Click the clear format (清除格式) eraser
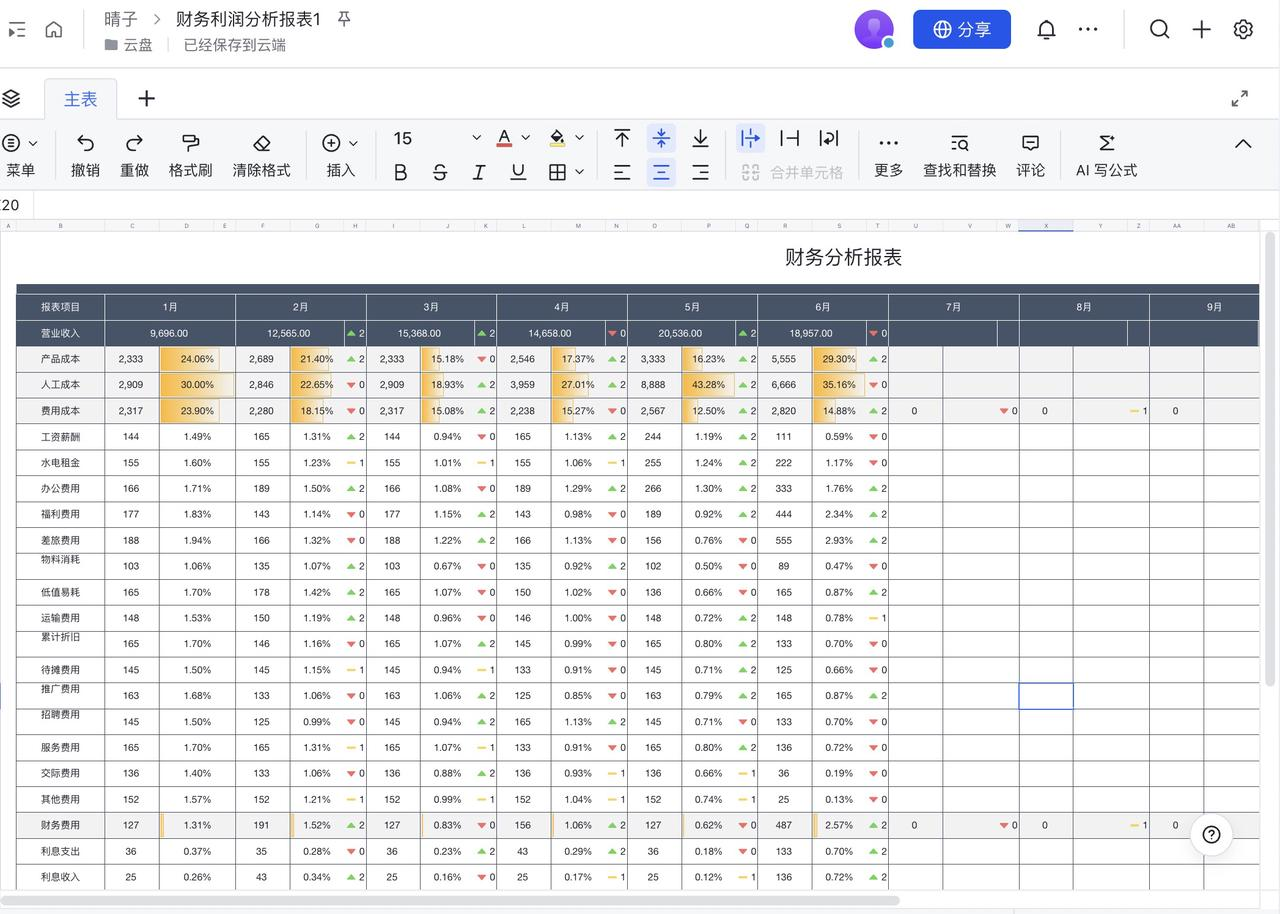The width and height of the screenshot is (1280, 914). 261,144
